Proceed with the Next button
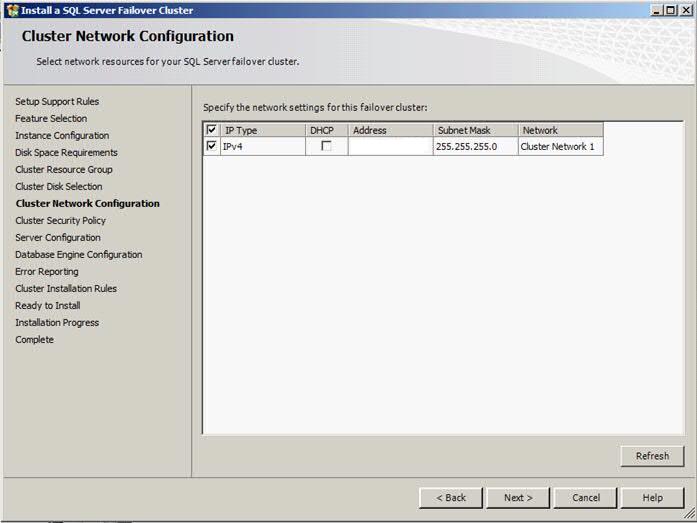The height and width of the screenshot is (523, 697). click(x=518, y=498)
